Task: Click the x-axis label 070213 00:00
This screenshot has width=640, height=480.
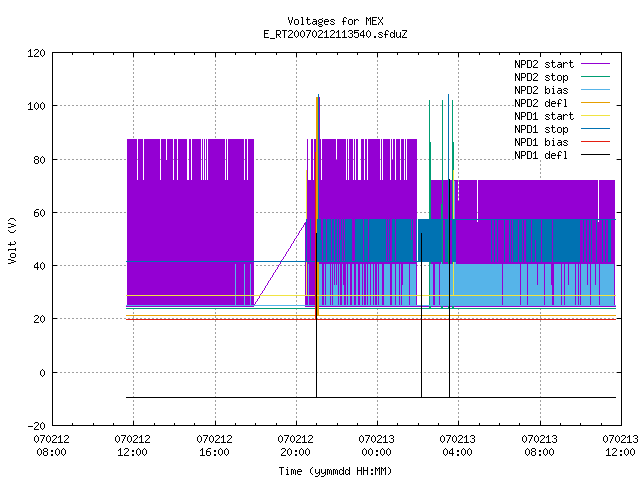Action: coord(377,446)
